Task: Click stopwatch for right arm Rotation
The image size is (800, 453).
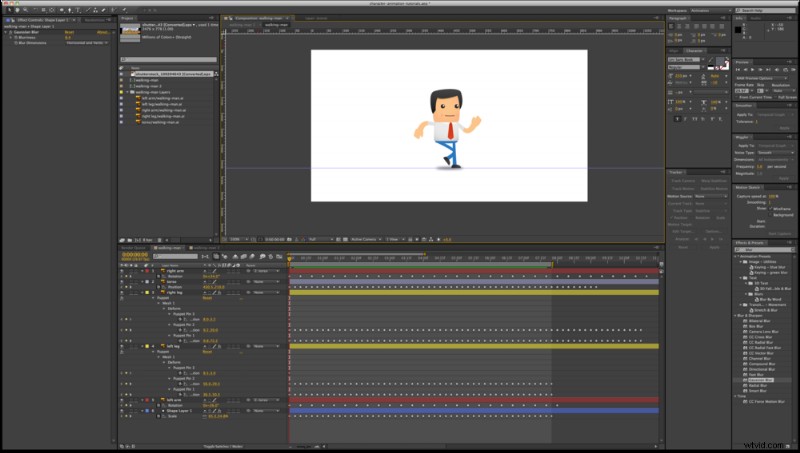Action: point(159,276)
